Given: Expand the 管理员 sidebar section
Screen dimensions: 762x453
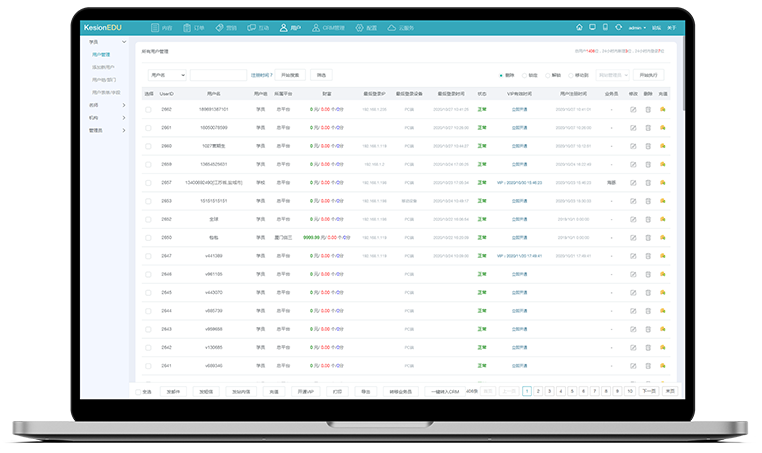Looking at the screenshot, I should (107, 130).
